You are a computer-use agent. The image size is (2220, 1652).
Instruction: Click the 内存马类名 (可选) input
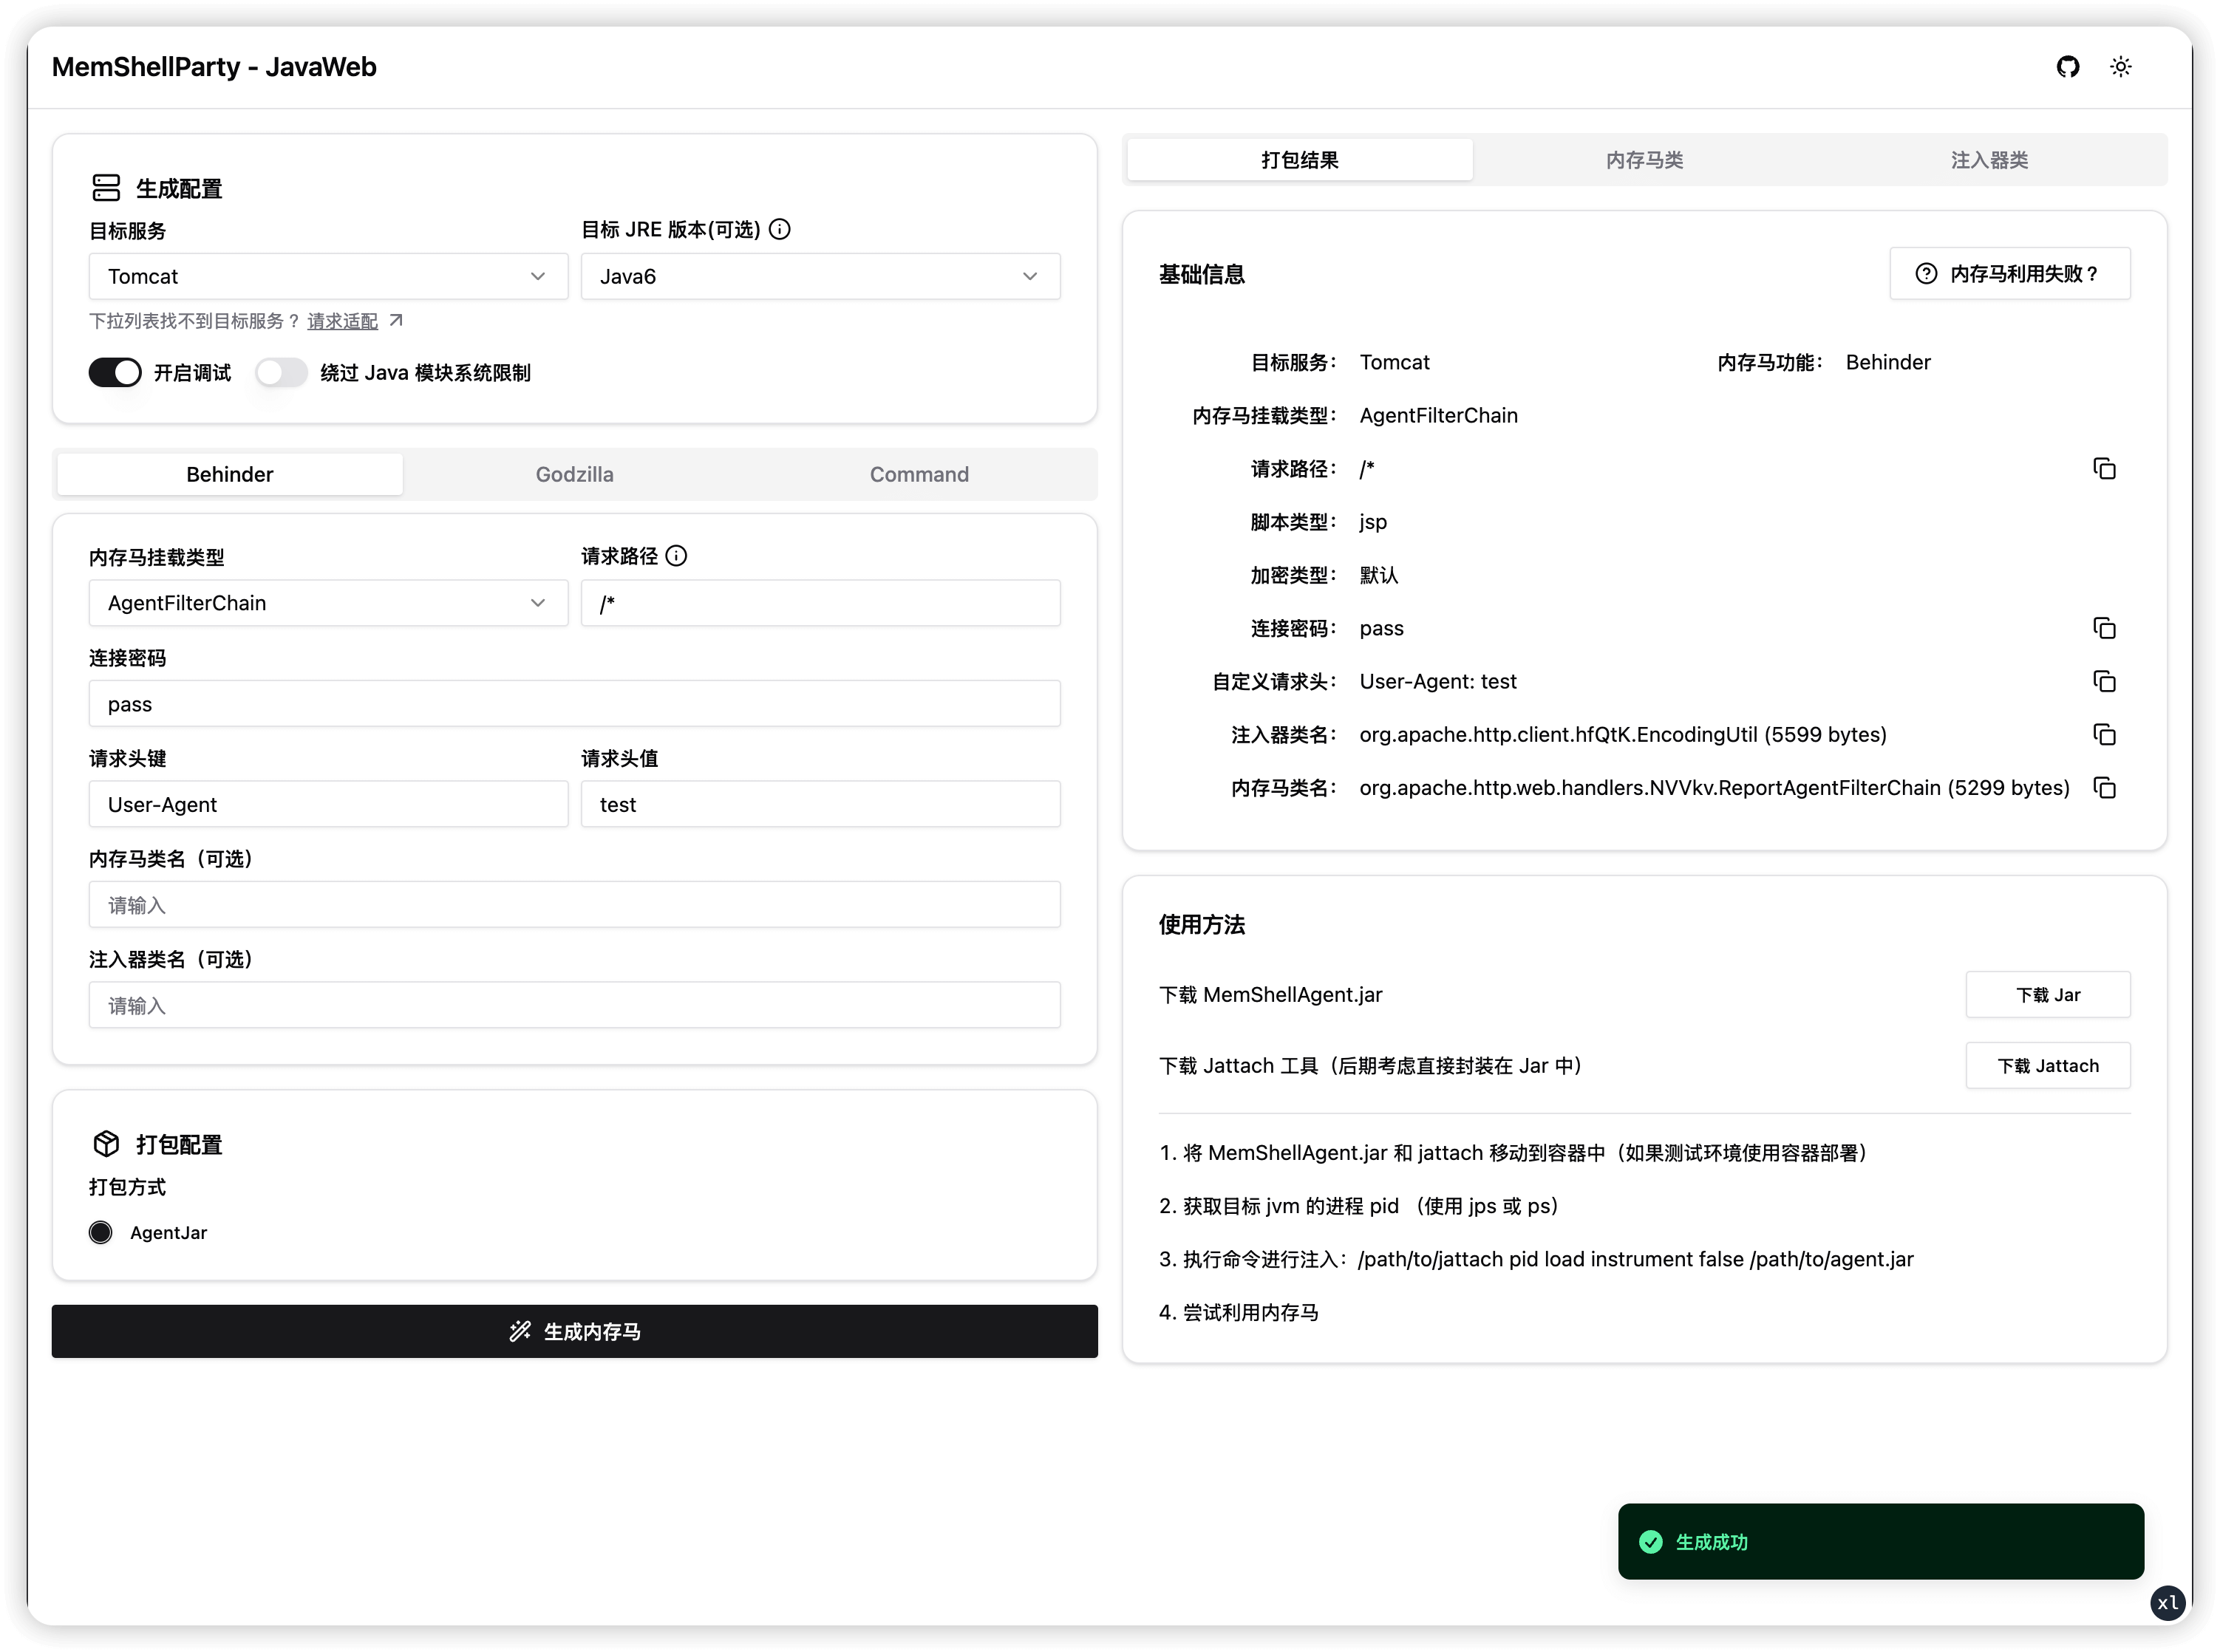pos(575,905)
